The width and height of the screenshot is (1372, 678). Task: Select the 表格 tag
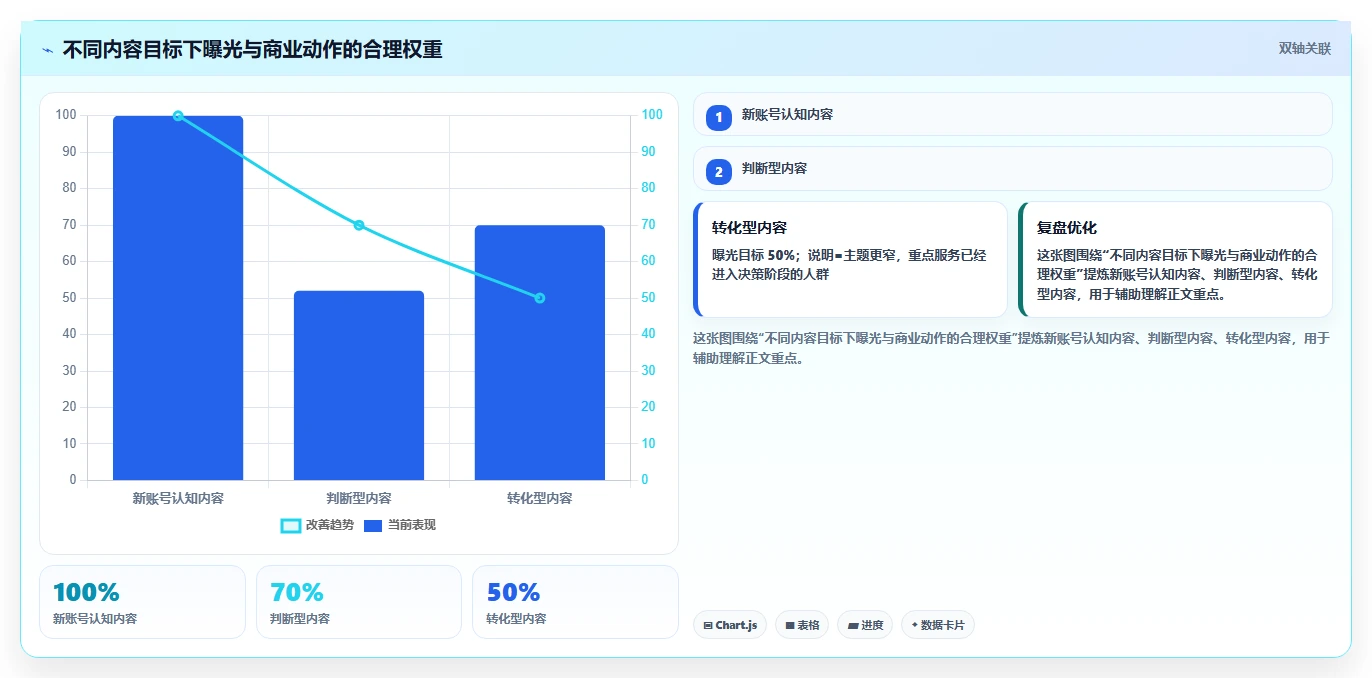coord(802,625)
